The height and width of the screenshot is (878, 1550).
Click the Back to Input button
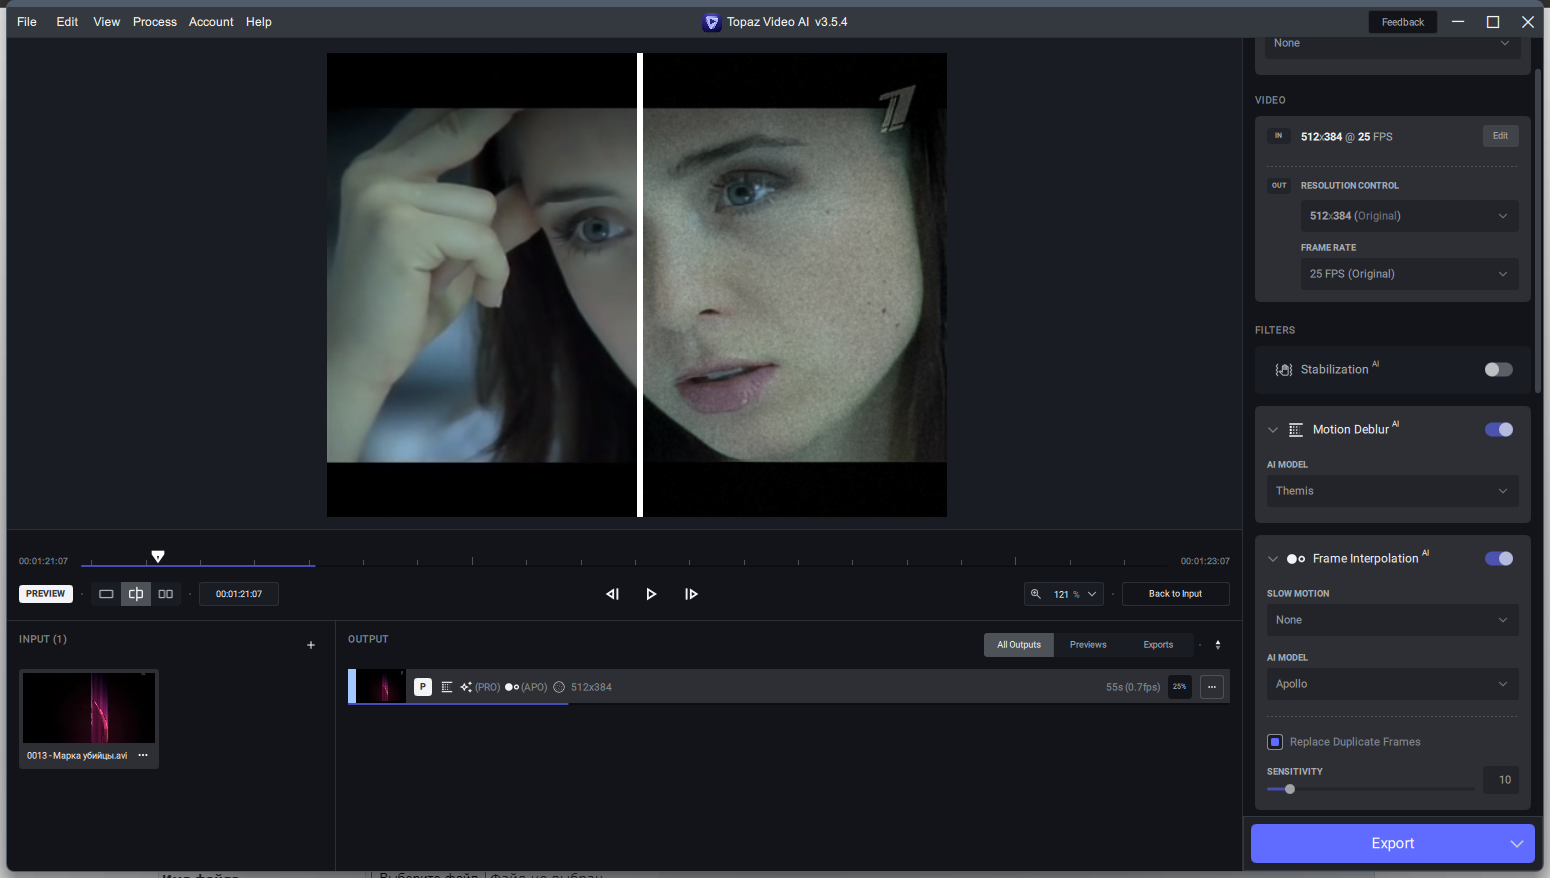tap(1175, 593)
